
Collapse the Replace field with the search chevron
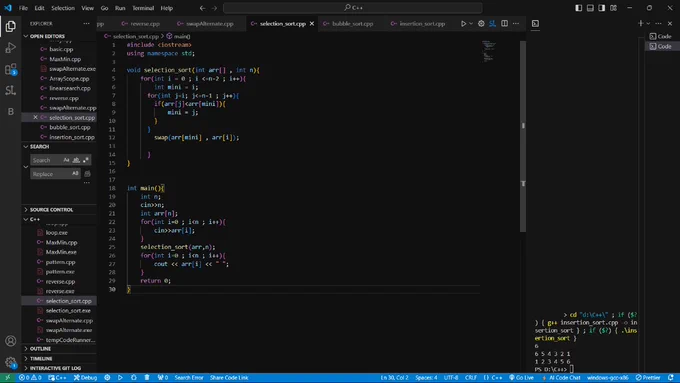coord(26,167)
